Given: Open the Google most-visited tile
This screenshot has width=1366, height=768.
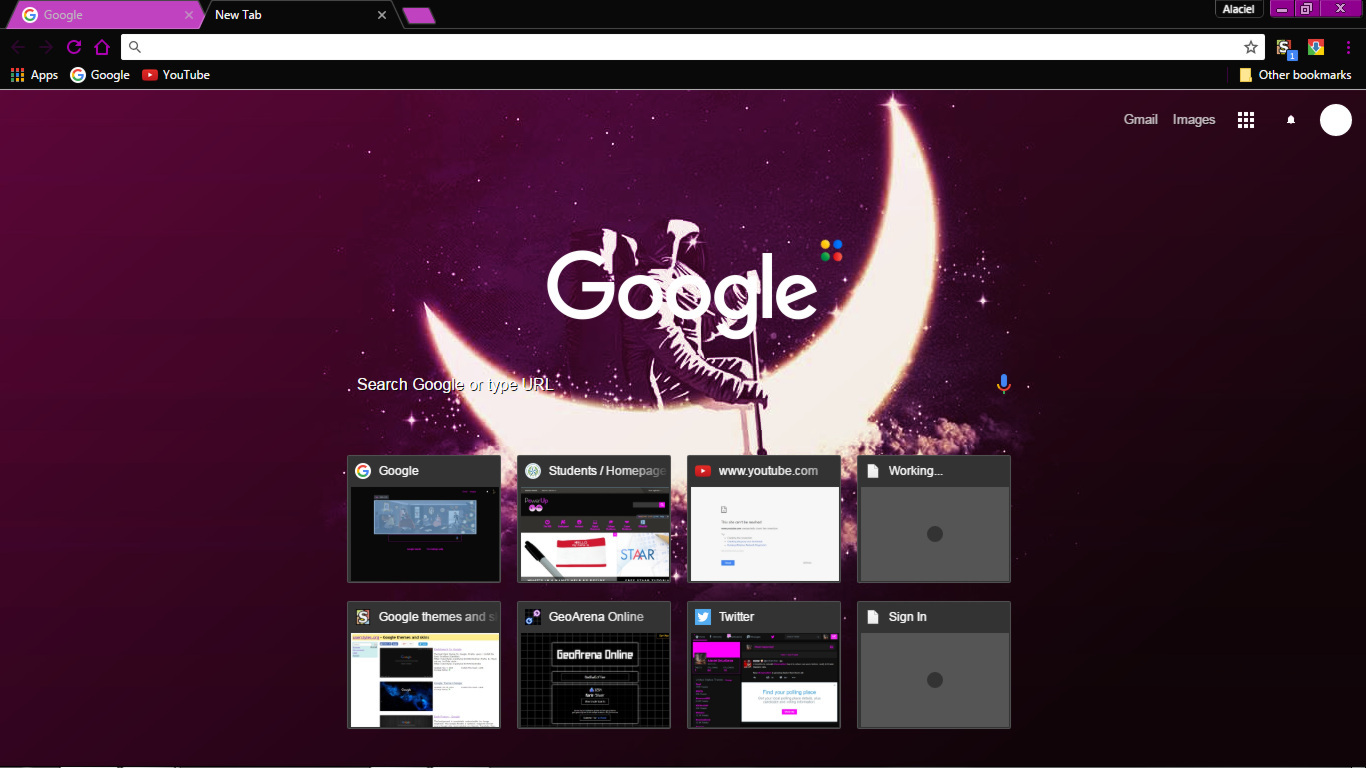Looking at the screenshot, I should [424, 519].
